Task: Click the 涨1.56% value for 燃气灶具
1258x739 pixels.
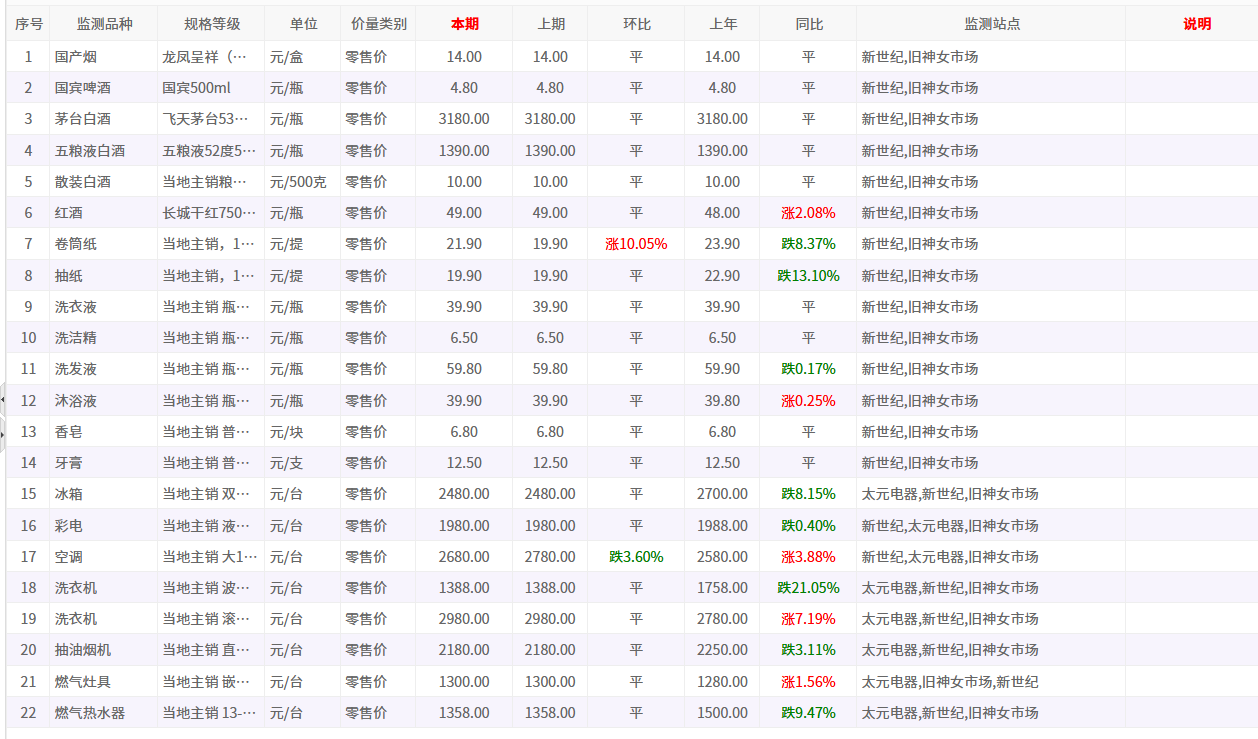Action: tap(808, 682)
